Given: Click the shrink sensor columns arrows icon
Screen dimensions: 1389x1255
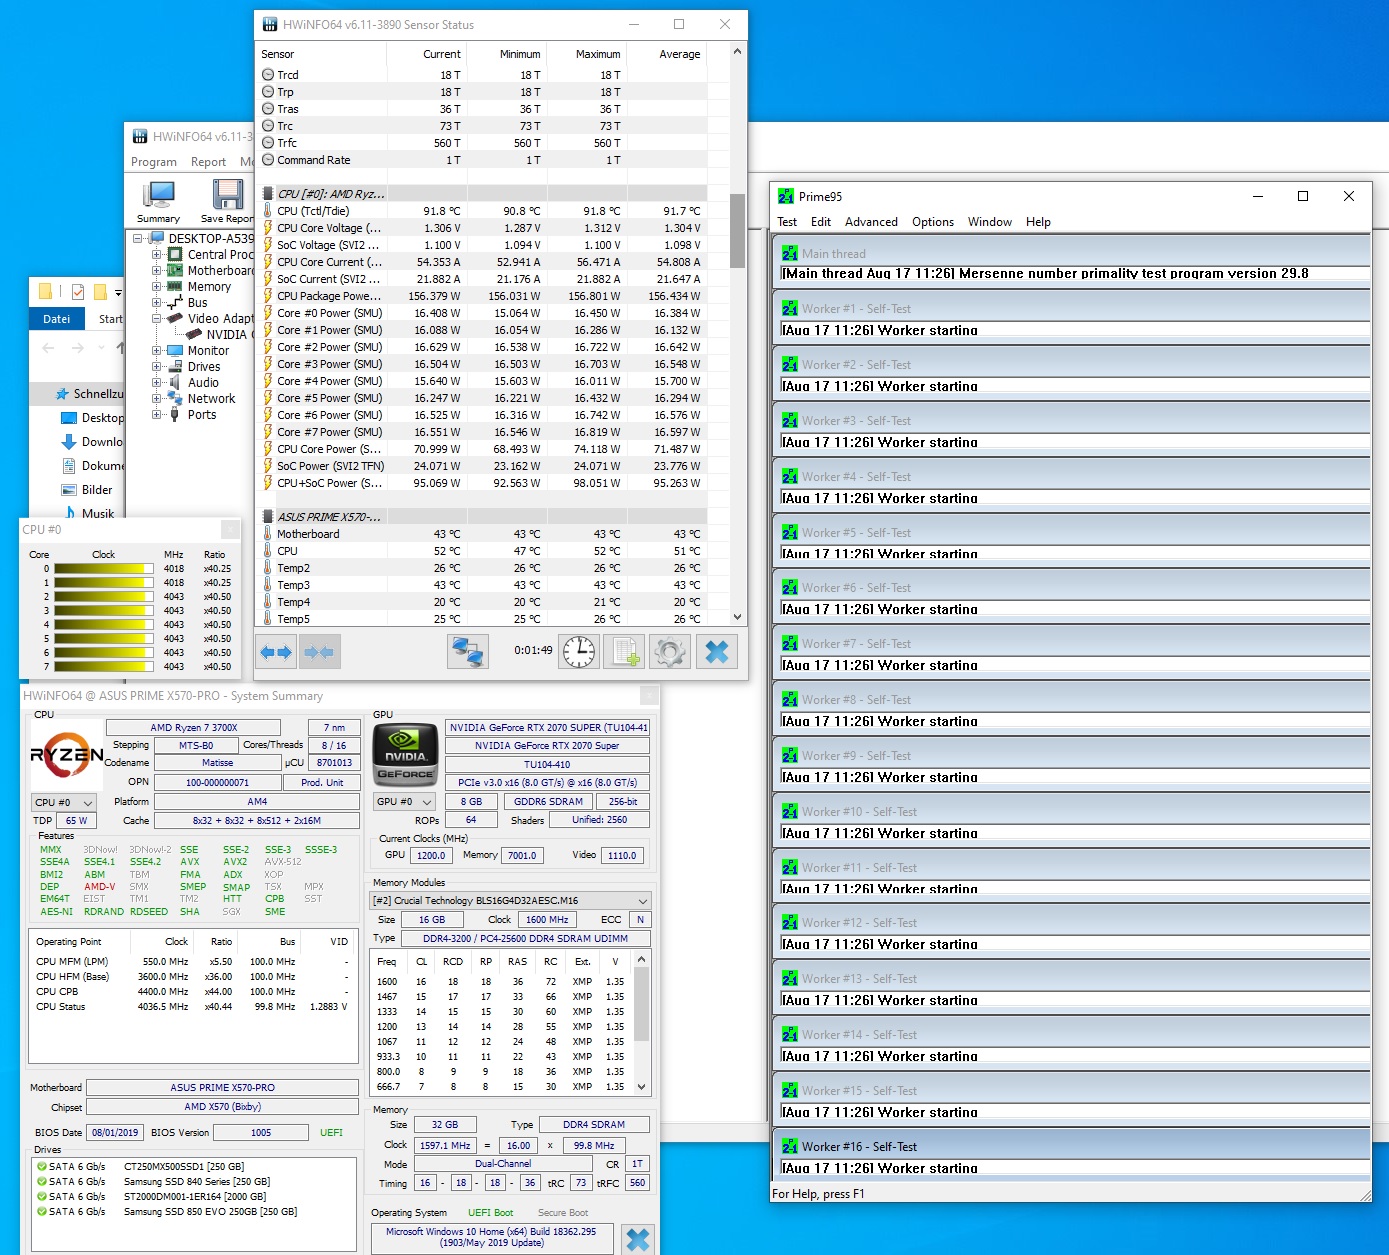Looking at the screenshot, I should coord(319,652).
